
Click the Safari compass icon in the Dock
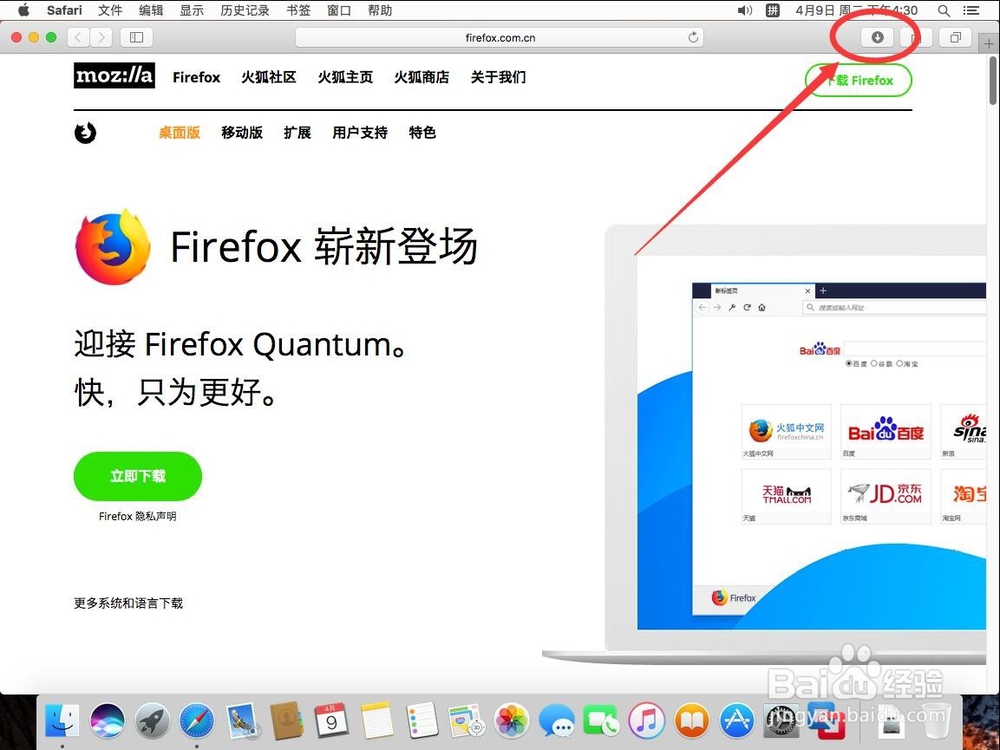[x=196, y=721]
